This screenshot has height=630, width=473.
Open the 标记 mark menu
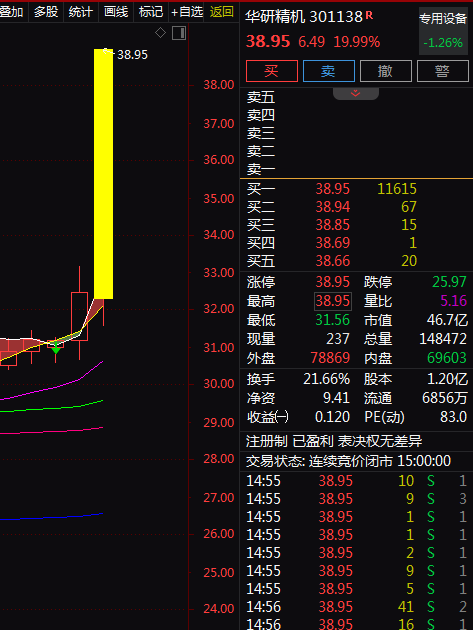[151, 12]
